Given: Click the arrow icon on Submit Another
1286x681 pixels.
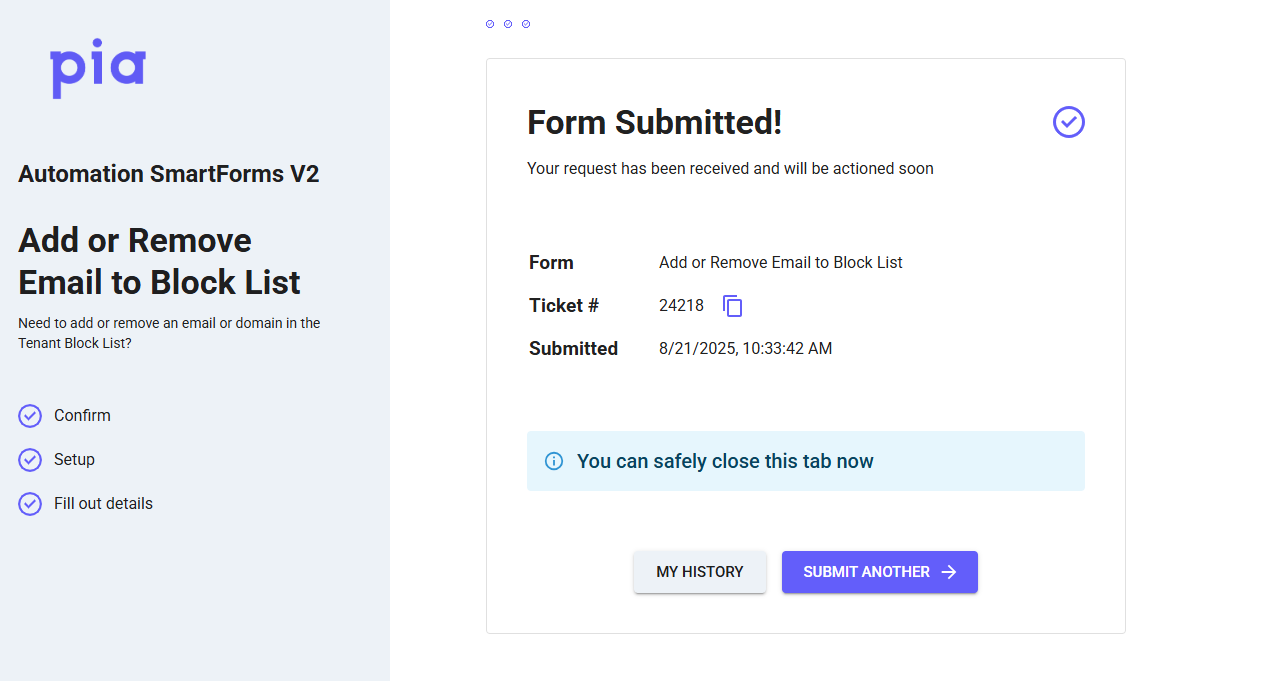Looking at the screenshot, I should tap(949, 572).
